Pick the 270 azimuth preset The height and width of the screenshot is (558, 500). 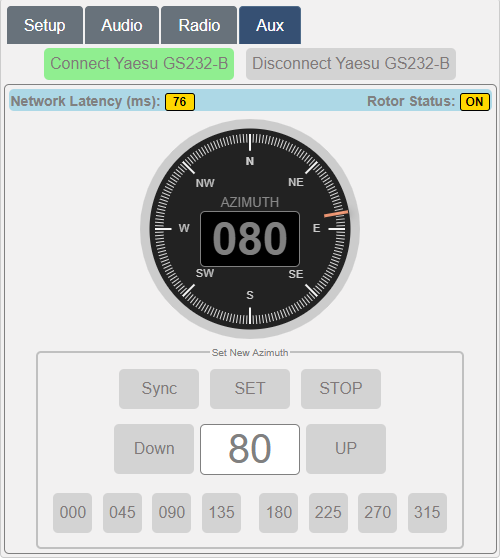[x=378, y=513]
